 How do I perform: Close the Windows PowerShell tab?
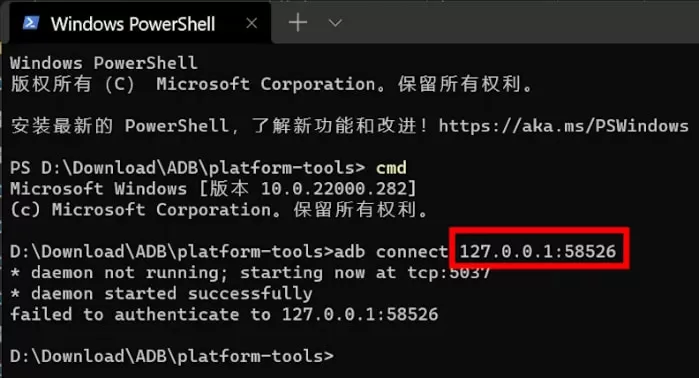(251, 23)
